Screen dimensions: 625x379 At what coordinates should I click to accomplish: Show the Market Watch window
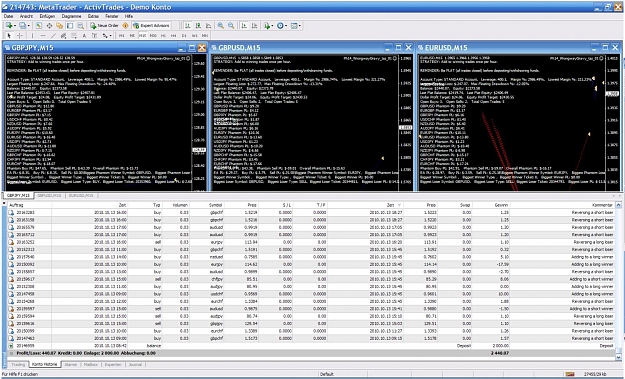coord(39,26)
